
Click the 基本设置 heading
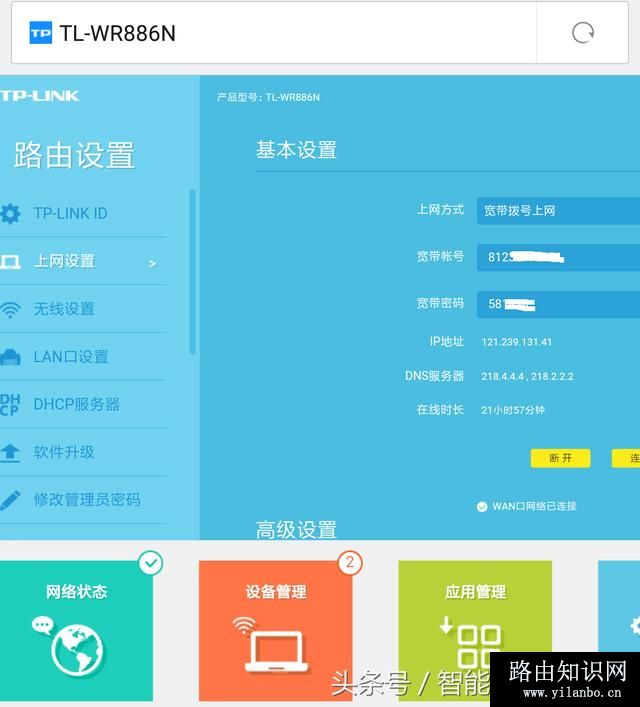coord(296,150)
